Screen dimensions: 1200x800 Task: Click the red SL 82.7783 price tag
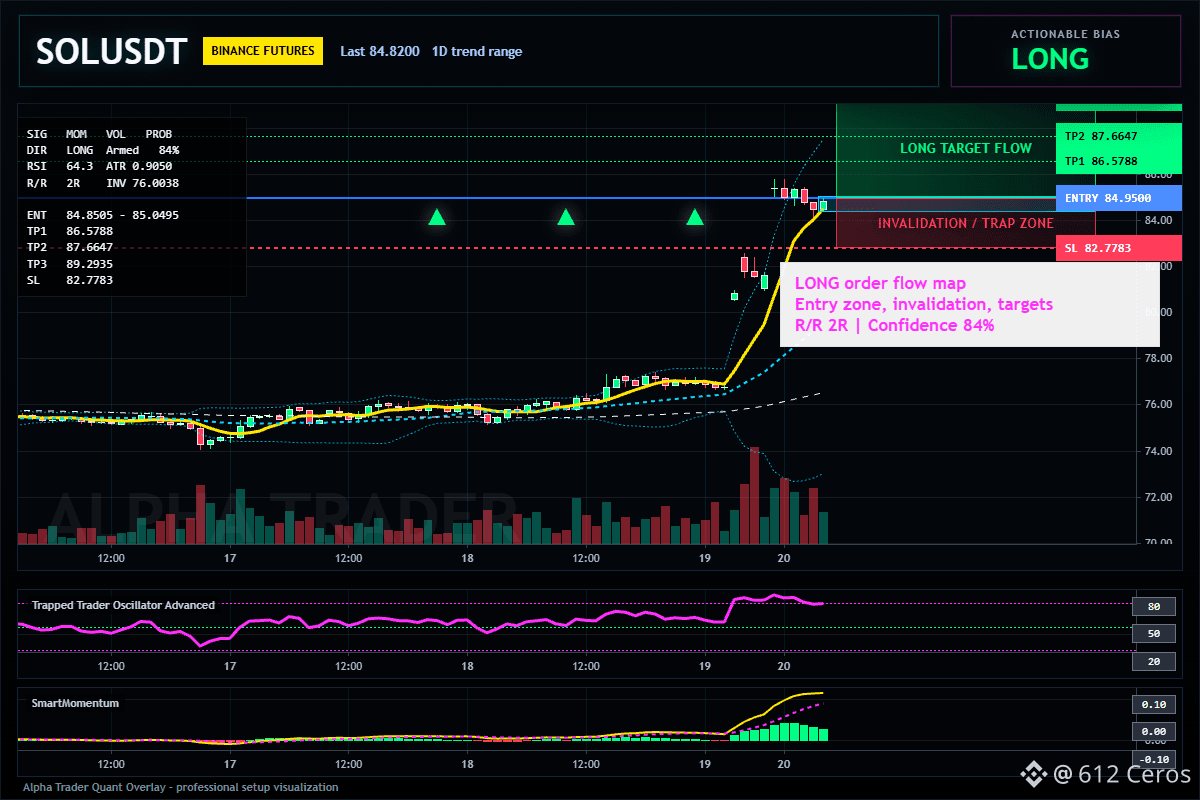[x=1118, y=248]
